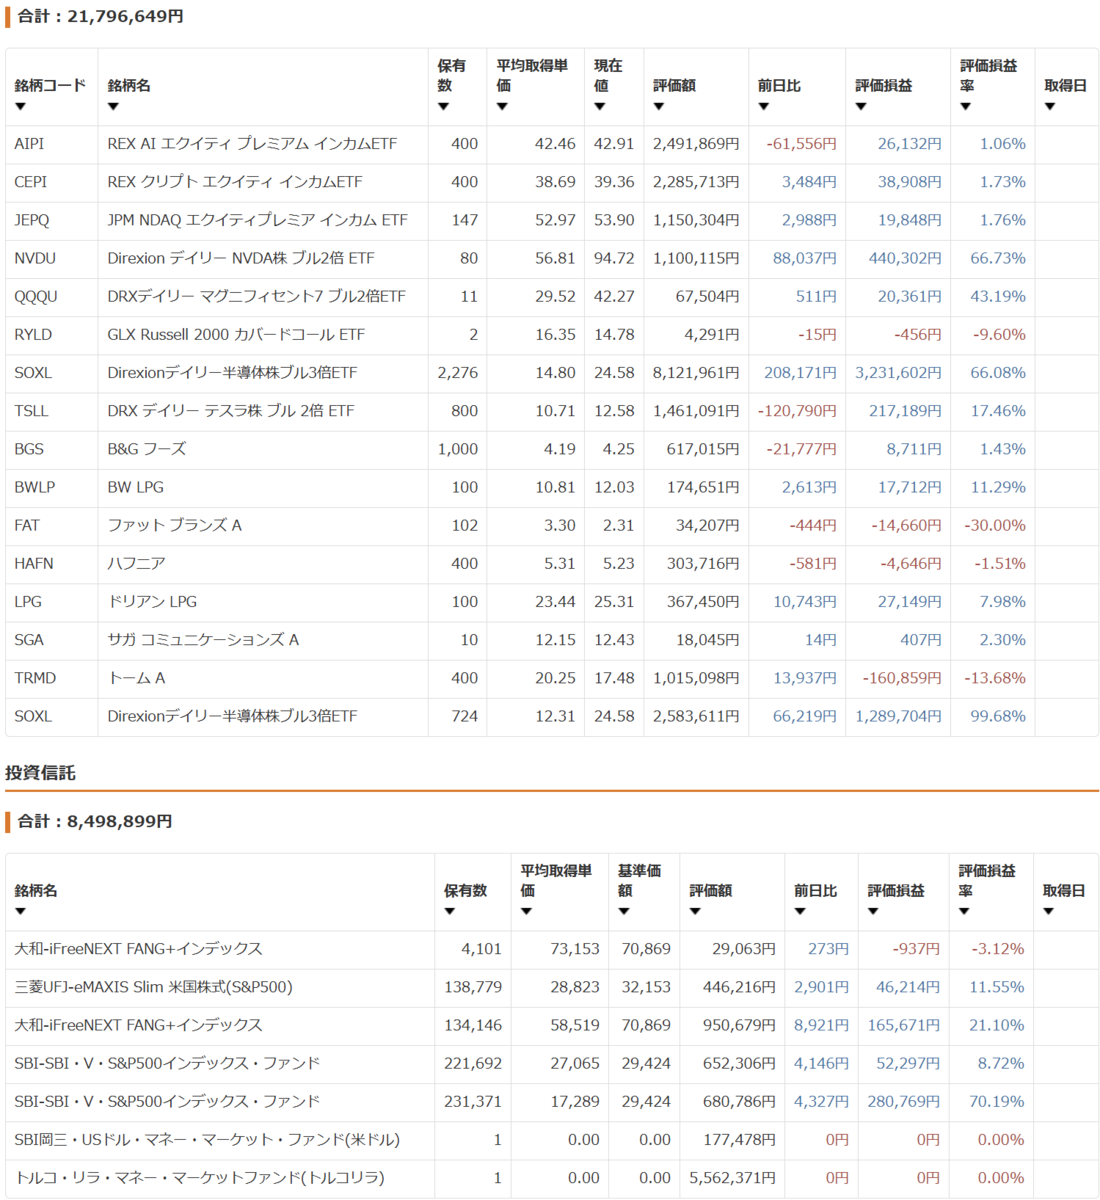Sort 投資信託 table by 評価額 arrow

click(695, 911)
